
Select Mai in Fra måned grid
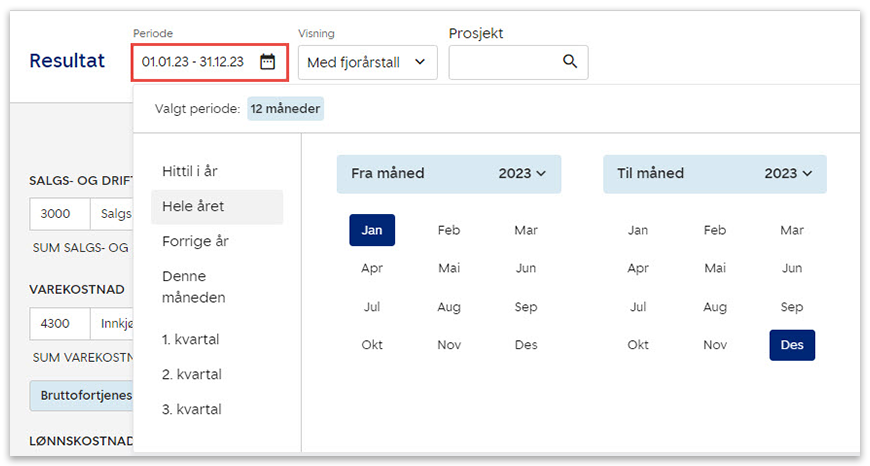coord(449,268)
